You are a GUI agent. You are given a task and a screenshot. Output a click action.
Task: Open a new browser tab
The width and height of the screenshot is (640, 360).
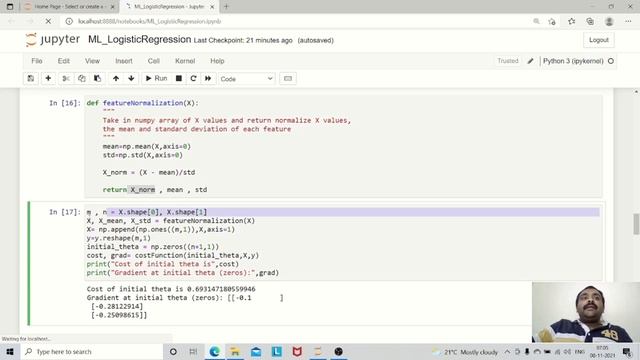pos(226,7)
